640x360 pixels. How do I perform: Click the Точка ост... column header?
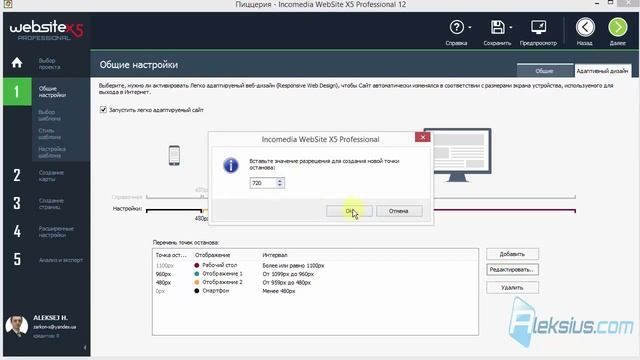[171, 255]
